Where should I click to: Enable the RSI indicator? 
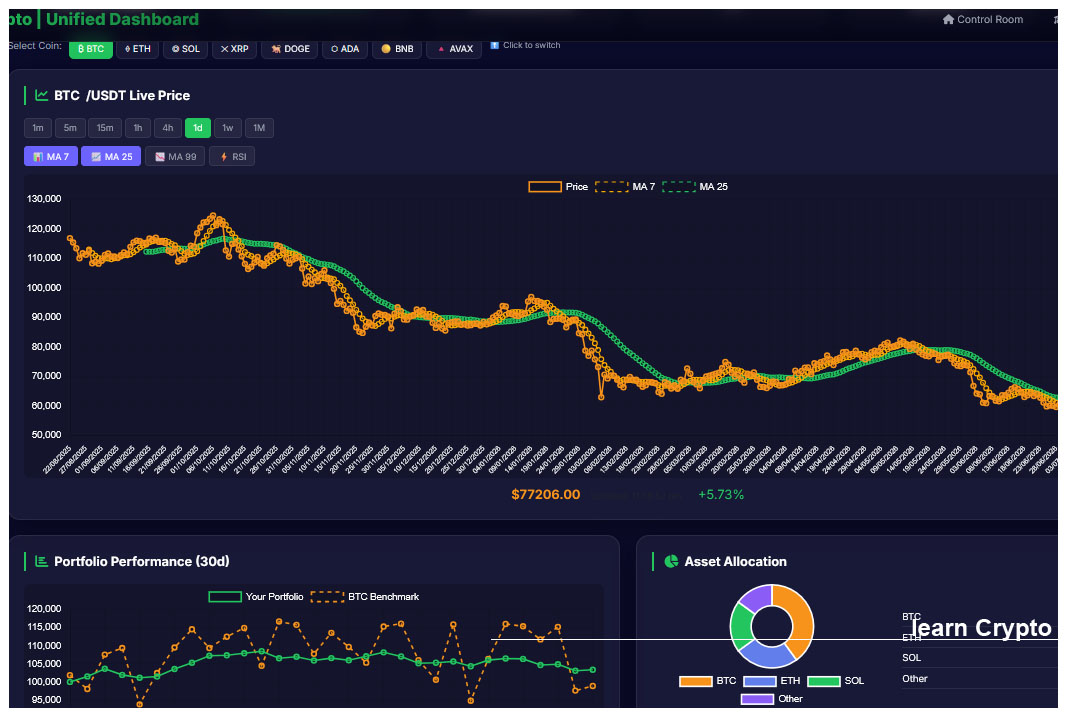point(232,157)
